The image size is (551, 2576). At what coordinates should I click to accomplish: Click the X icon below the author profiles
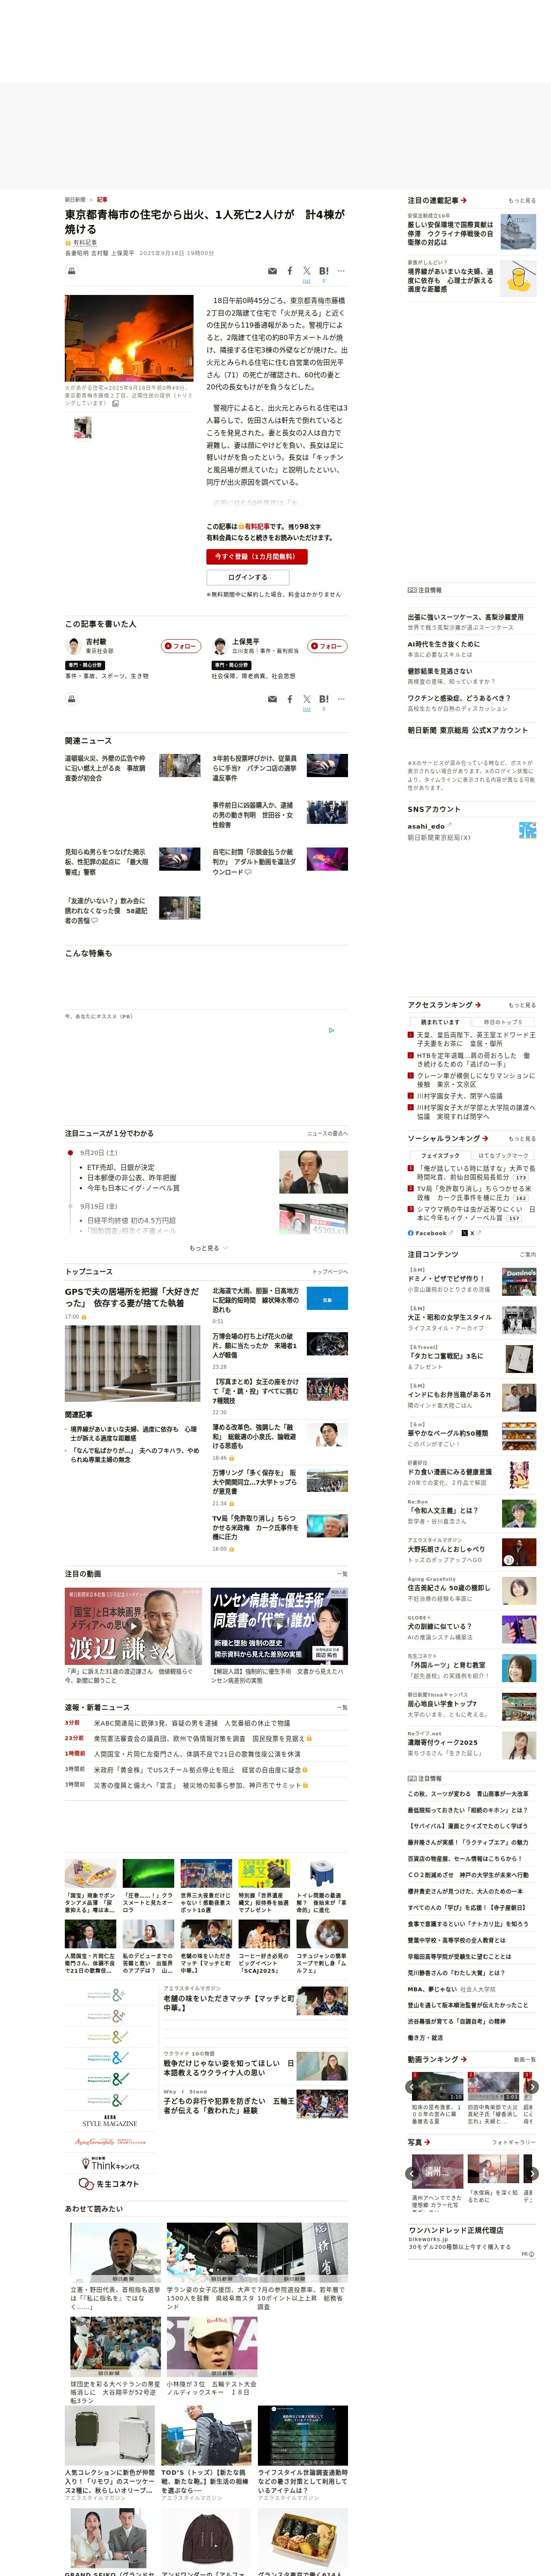[307, 699]
